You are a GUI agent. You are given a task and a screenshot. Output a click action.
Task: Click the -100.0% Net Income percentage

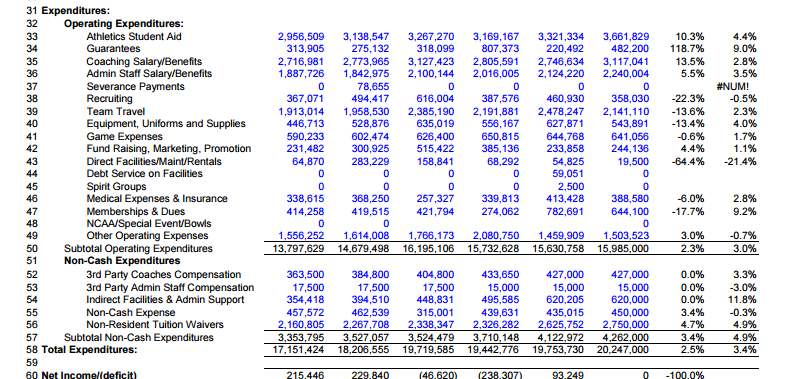[685, 374]
